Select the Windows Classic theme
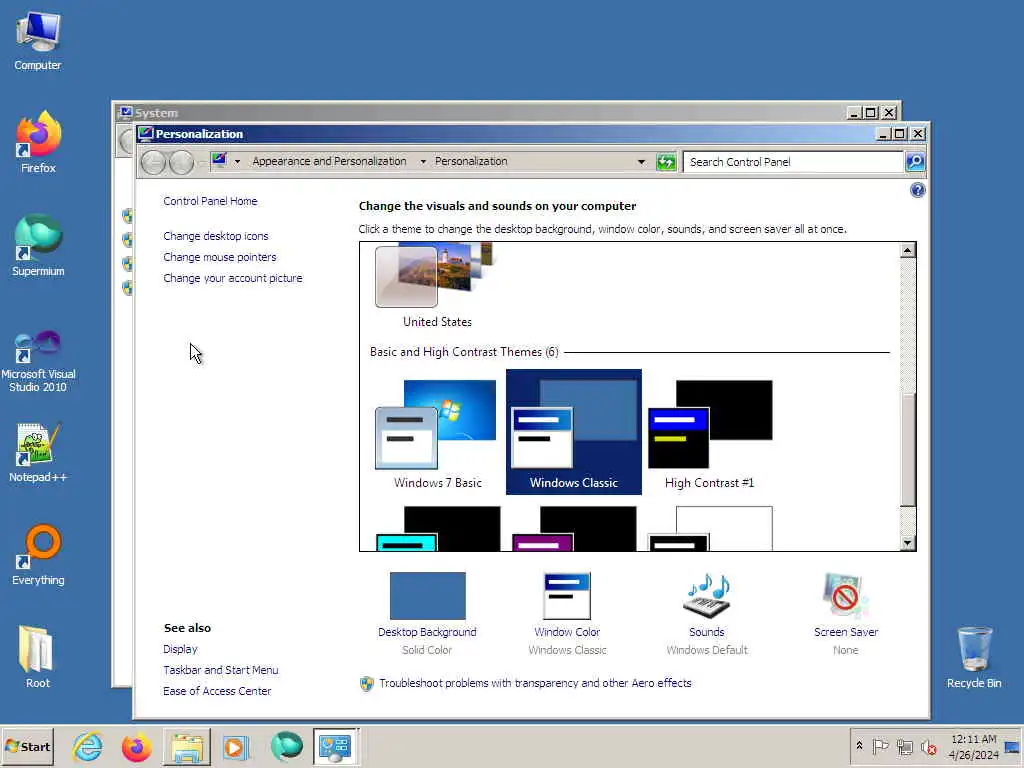Screen dimensions: 1024x768 coord(573,432)
